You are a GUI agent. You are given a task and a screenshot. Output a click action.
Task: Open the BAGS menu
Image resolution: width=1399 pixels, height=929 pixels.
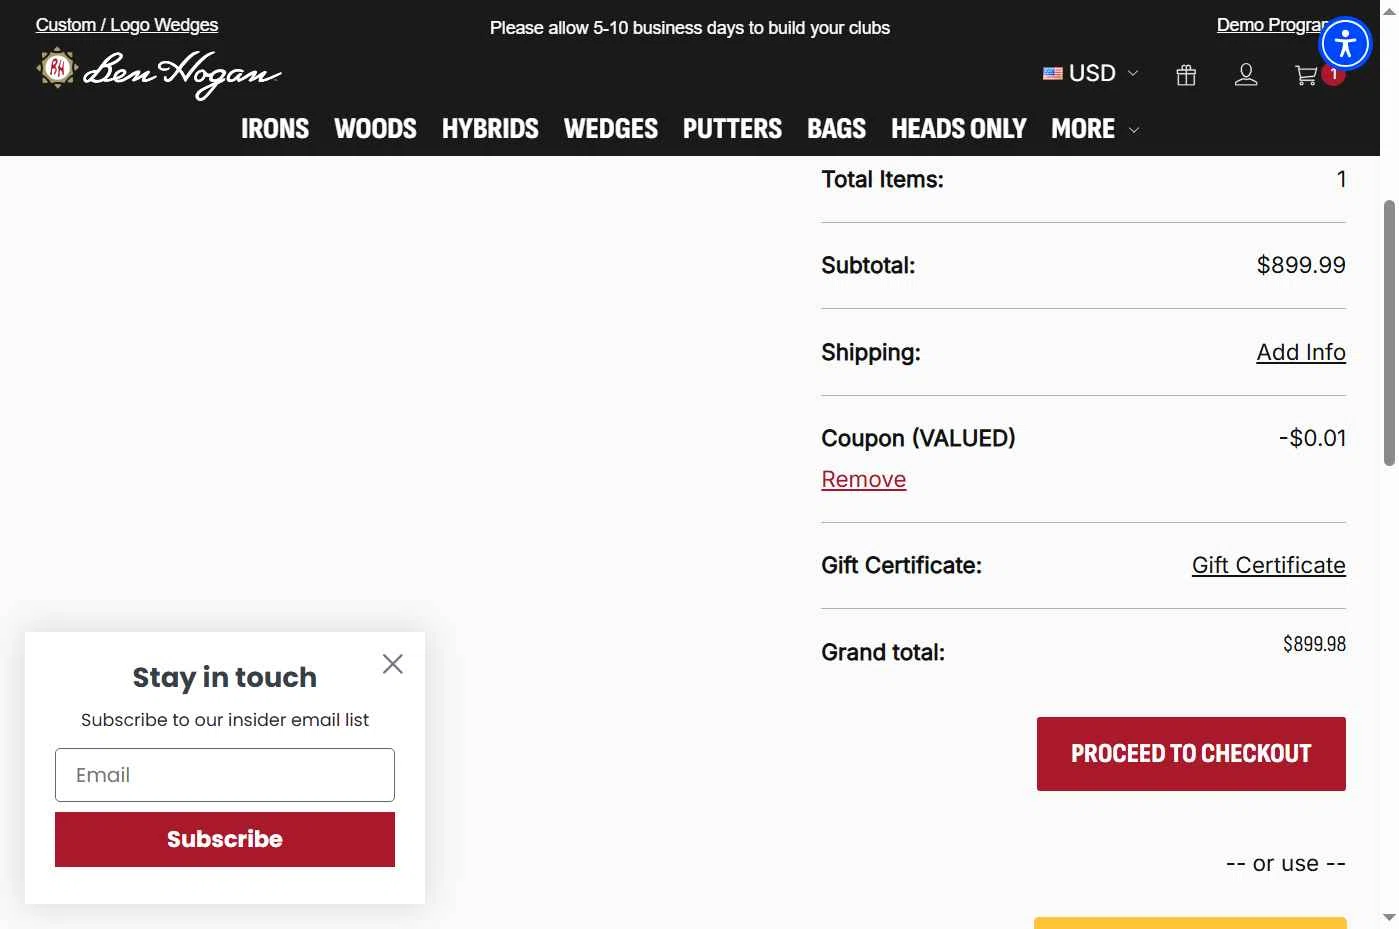click(836, 129)
